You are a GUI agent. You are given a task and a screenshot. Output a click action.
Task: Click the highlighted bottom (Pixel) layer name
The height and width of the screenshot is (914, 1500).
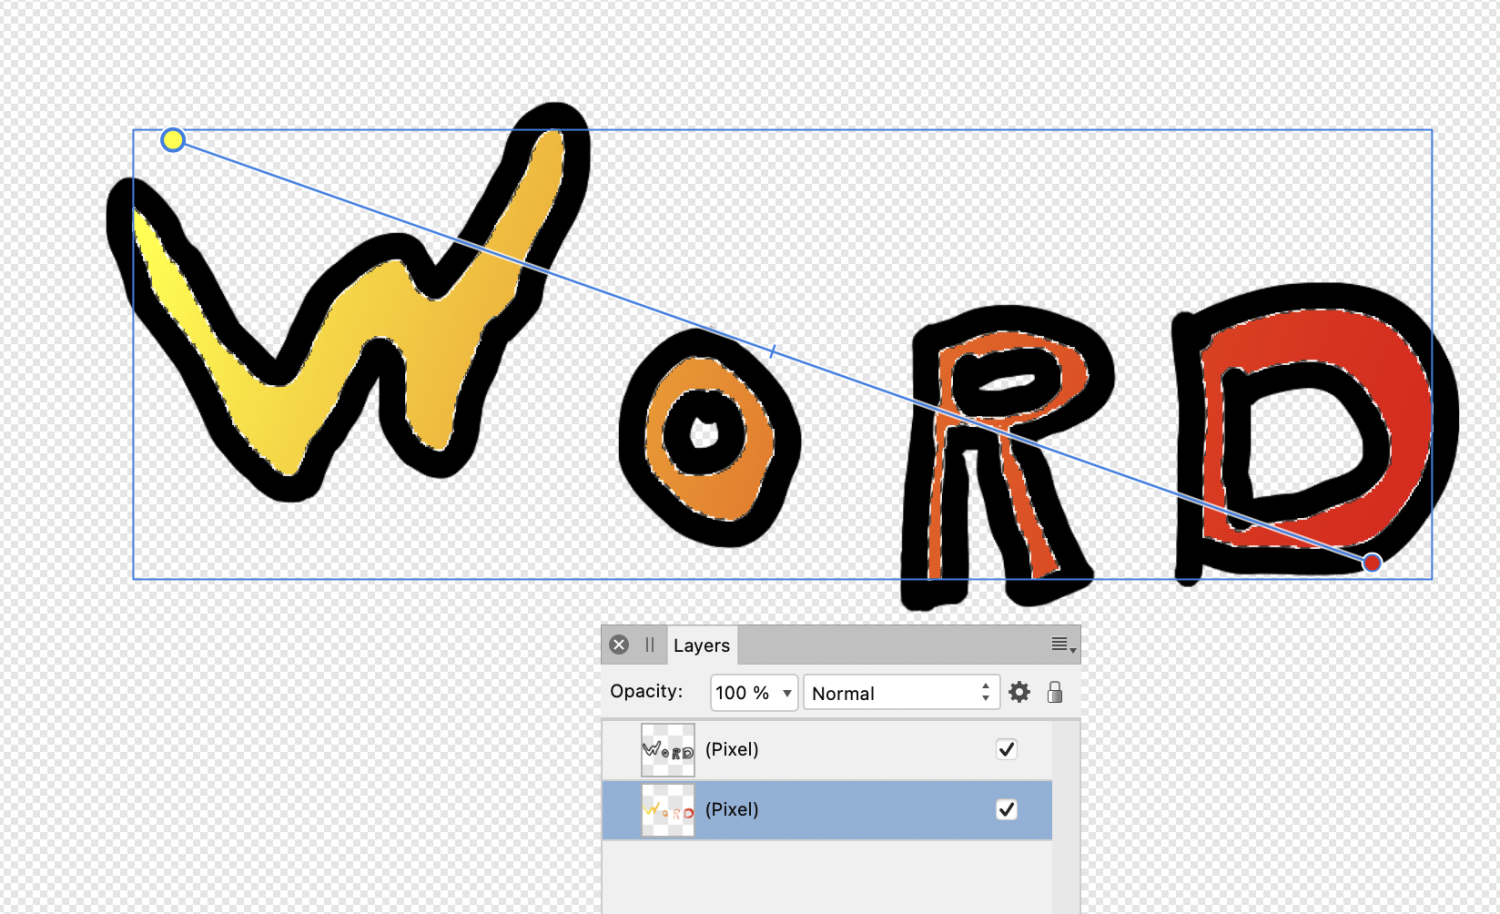(732, 809)
